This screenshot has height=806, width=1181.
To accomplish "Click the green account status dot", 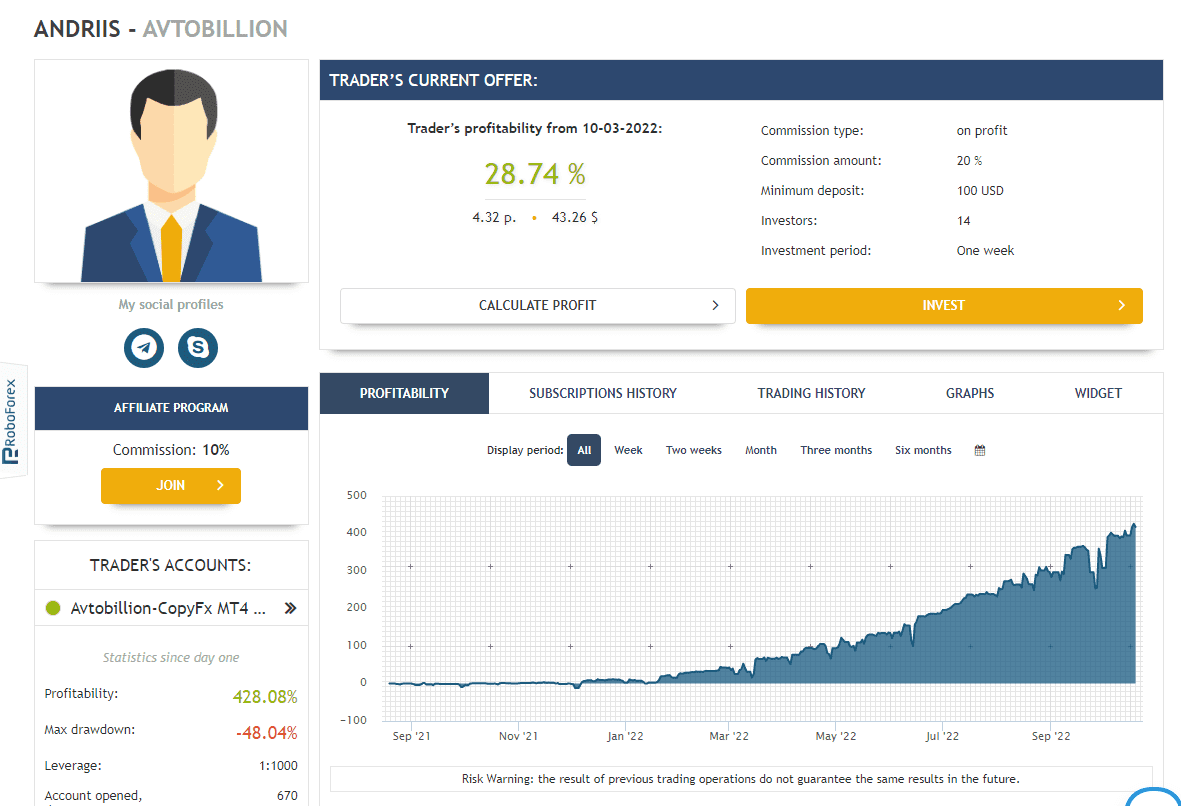I will pos(53,608).
